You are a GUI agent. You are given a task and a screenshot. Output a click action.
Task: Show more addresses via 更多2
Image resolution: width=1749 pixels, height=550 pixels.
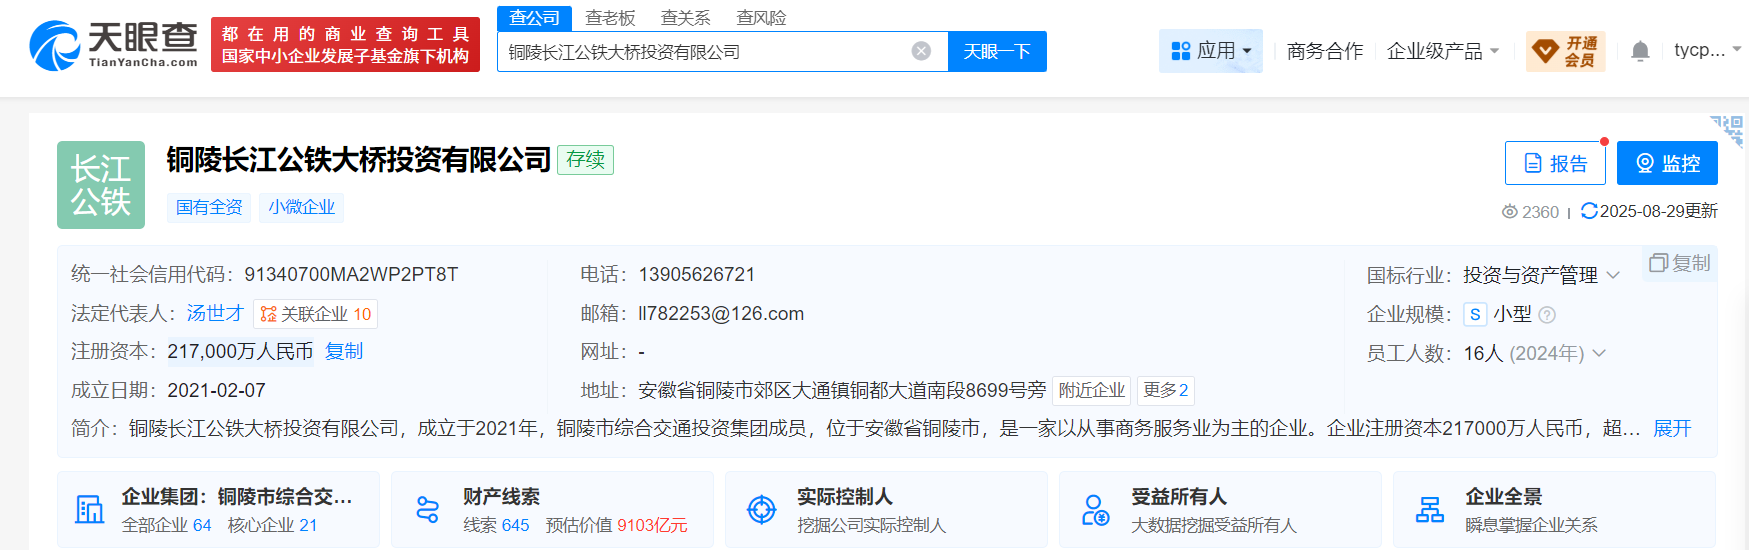[1166, 390]
